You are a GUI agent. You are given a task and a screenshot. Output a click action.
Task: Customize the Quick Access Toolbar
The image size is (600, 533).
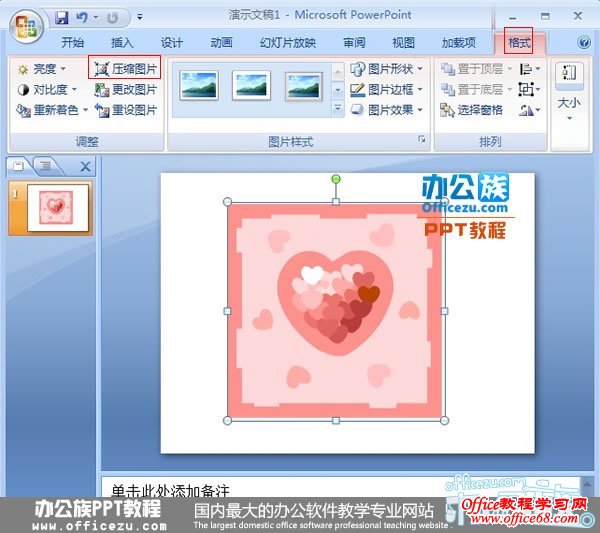140,17
